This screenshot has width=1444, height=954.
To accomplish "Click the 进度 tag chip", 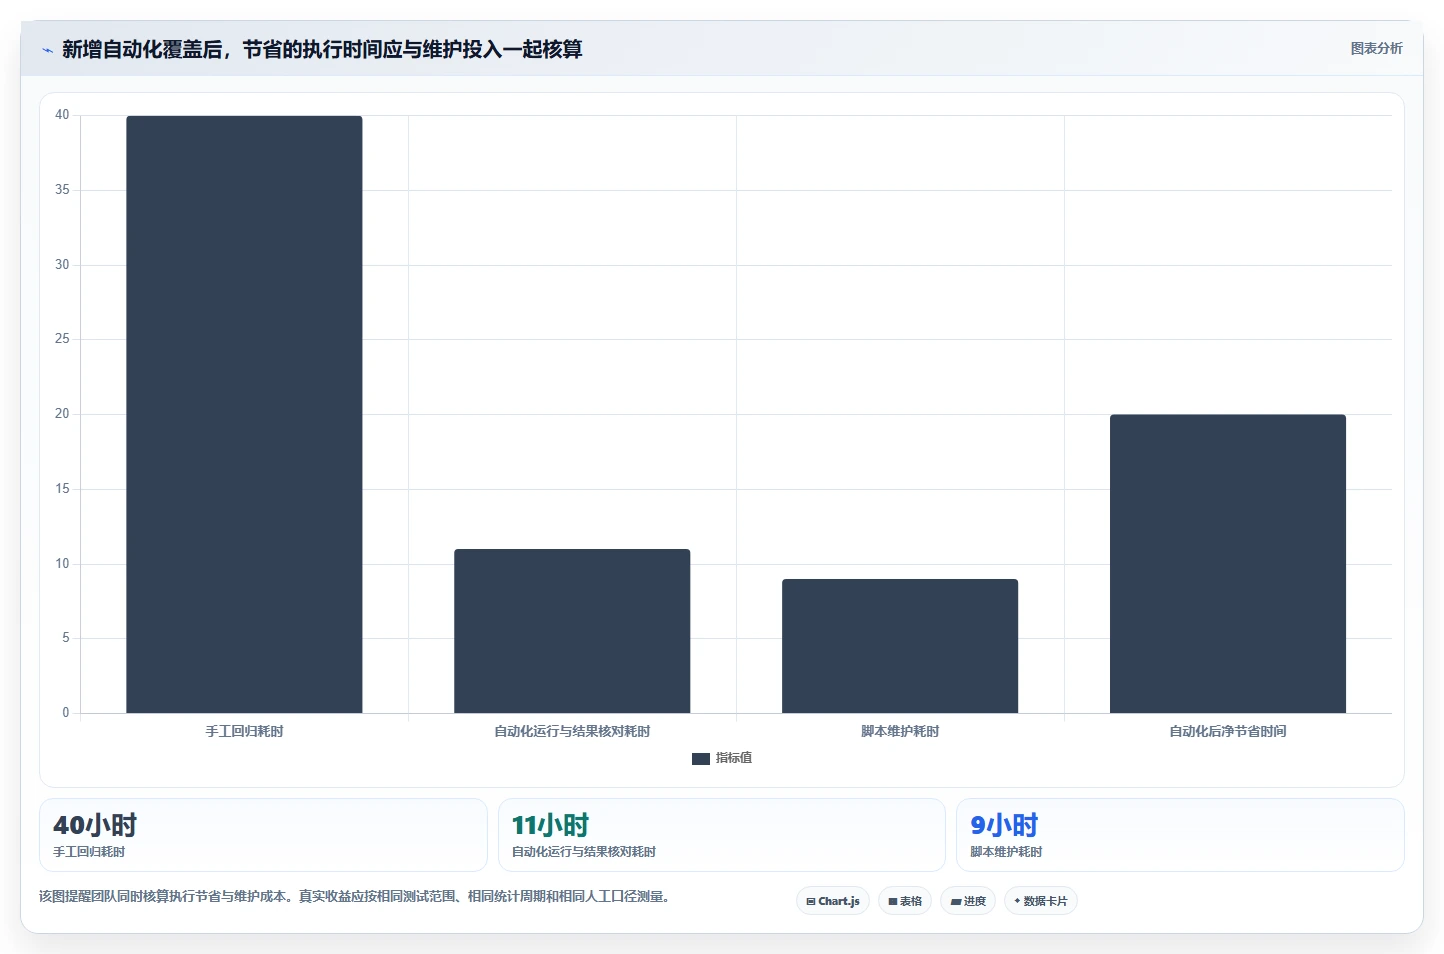I will click(x=968, y=901).
